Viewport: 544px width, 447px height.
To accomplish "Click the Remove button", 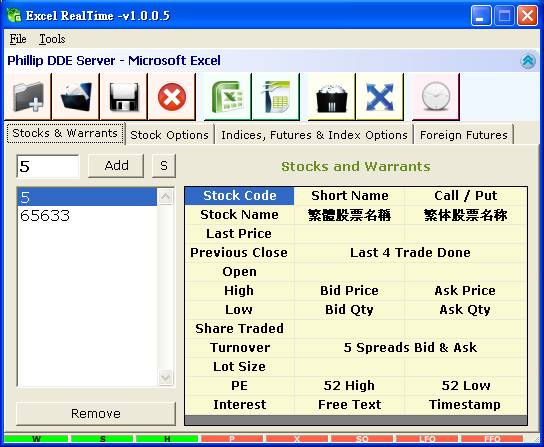I will 96,413.
